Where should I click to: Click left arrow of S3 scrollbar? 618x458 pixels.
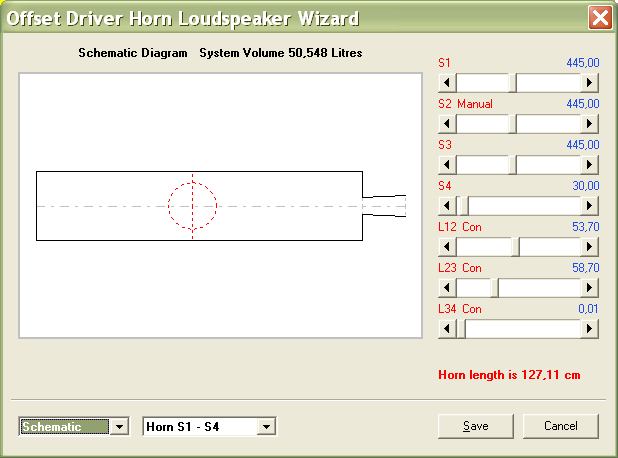(x=447, y=165)
